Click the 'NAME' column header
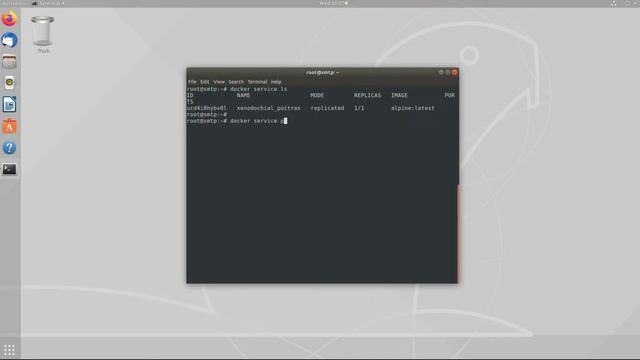Image resolution: width=640 pixels, height=360 pixels. [243, 96]
